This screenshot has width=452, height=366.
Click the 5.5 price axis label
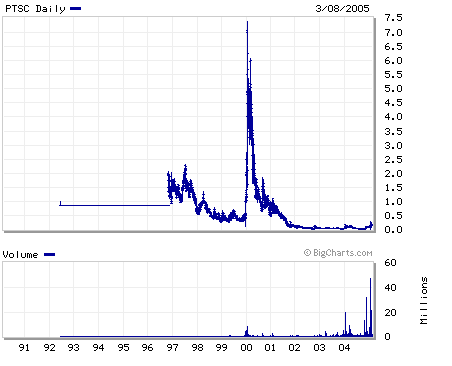[393, 75]
